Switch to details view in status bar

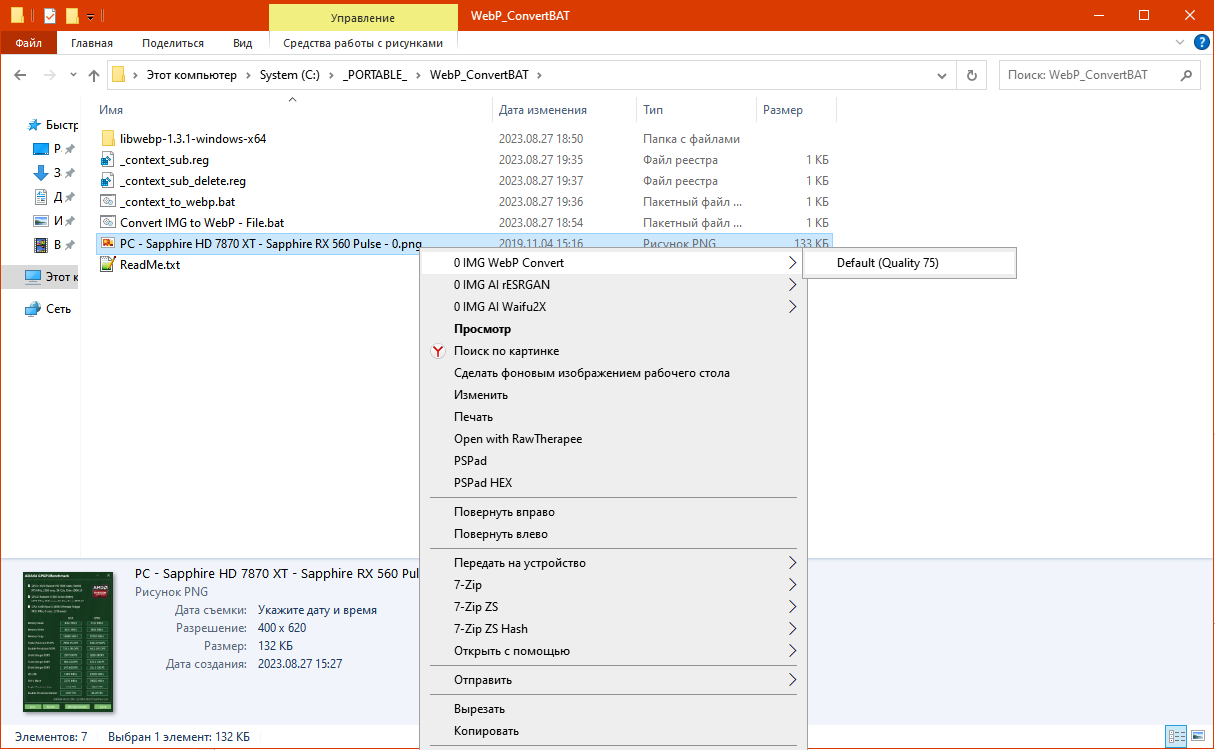tap(1176, 737)
